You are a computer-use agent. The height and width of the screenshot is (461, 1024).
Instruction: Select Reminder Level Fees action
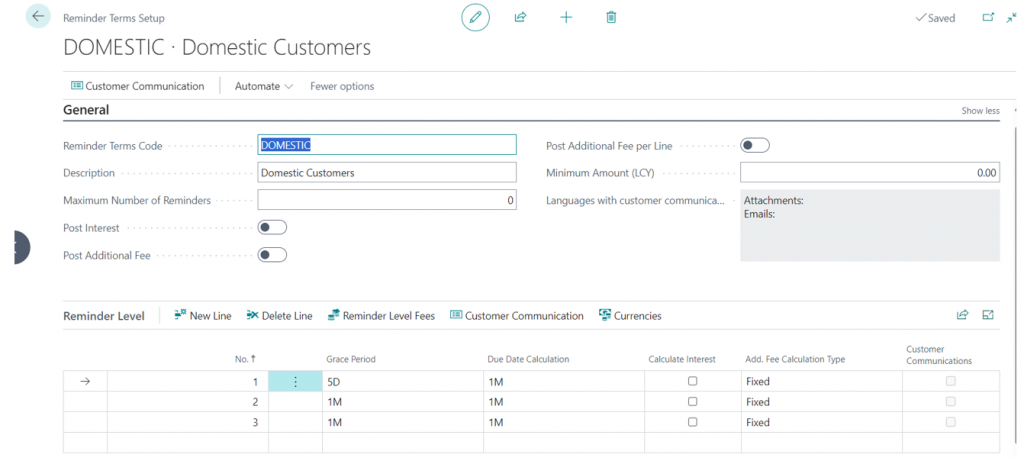pyautogui.click(x=381, y=316)
